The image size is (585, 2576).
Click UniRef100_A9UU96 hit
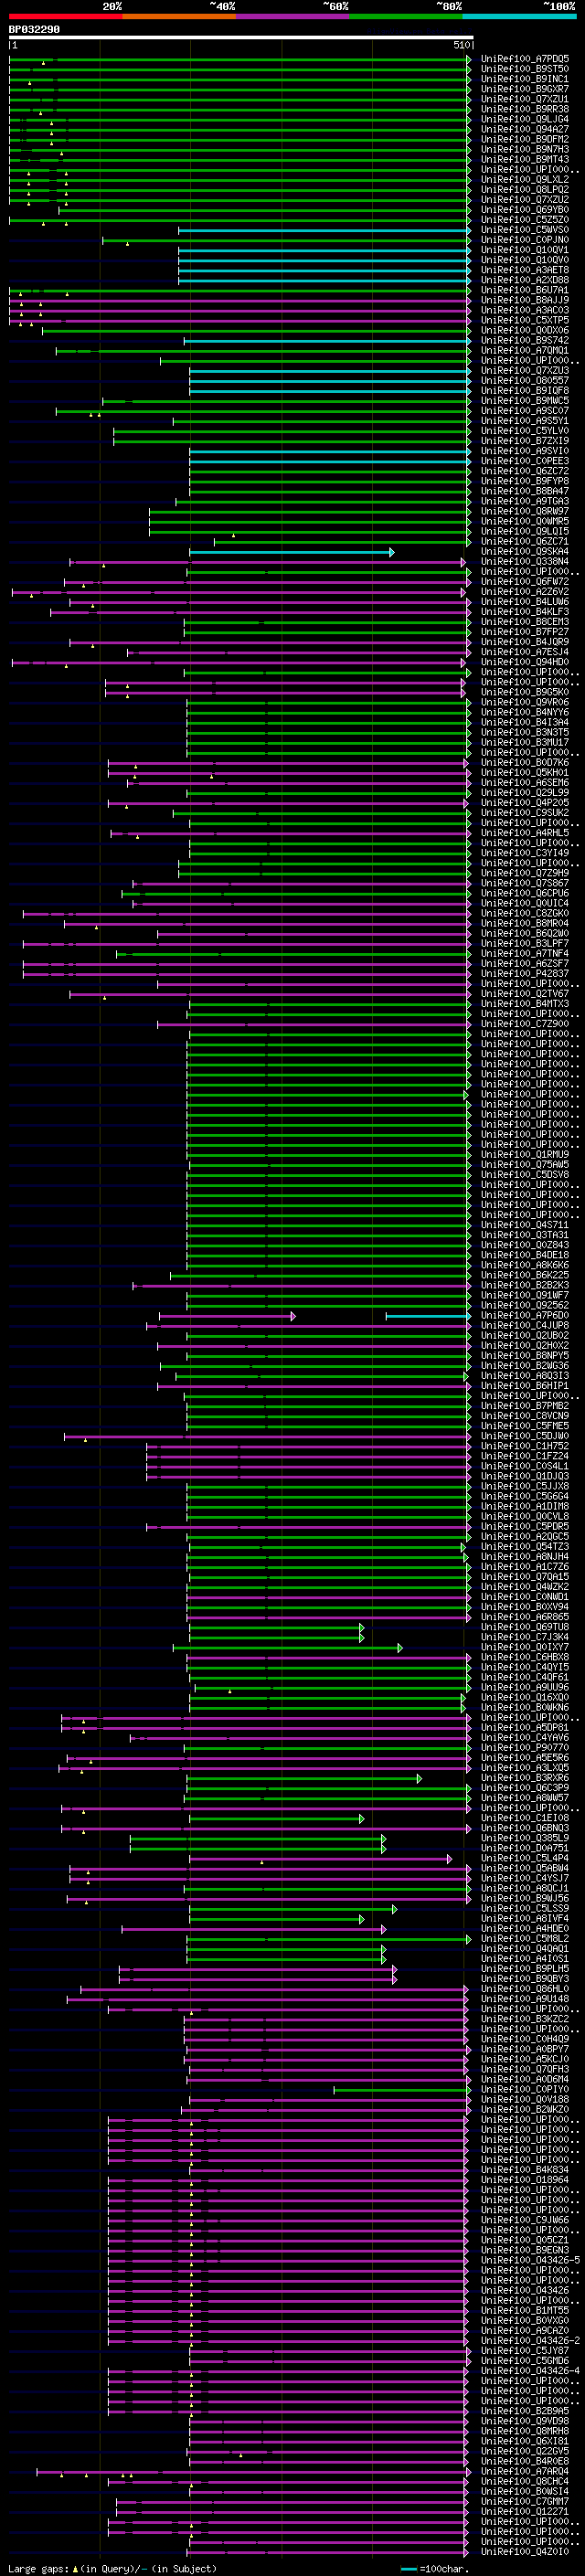point(525,1687)
